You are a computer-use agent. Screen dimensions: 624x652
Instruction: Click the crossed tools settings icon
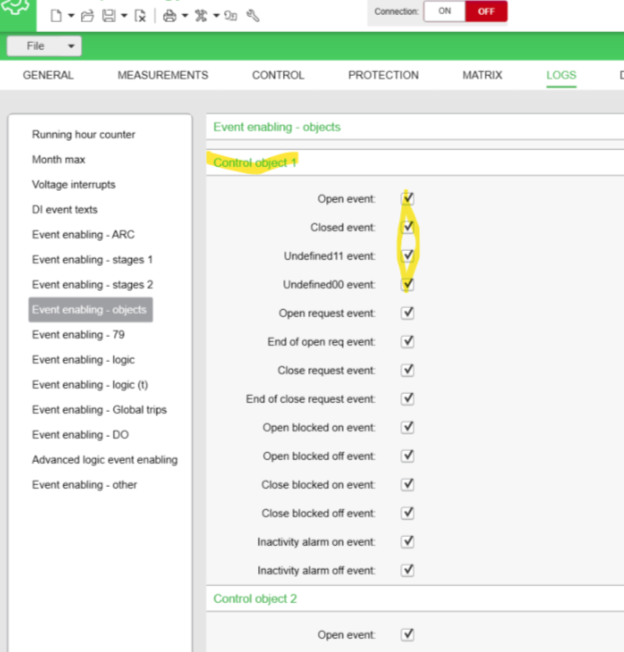tap(201, 16)
